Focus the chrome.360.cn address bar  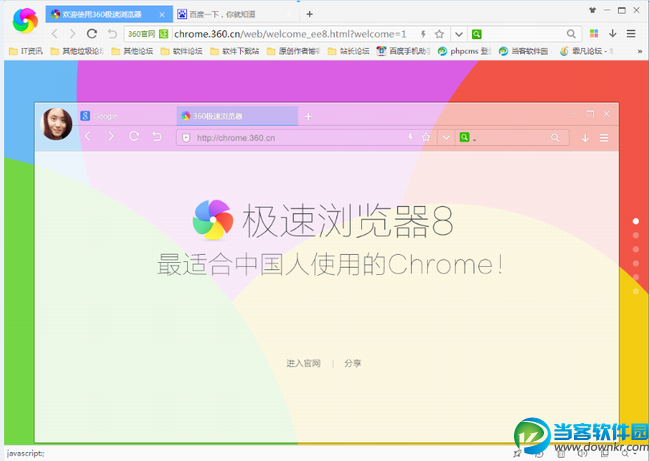pos(290,34)
